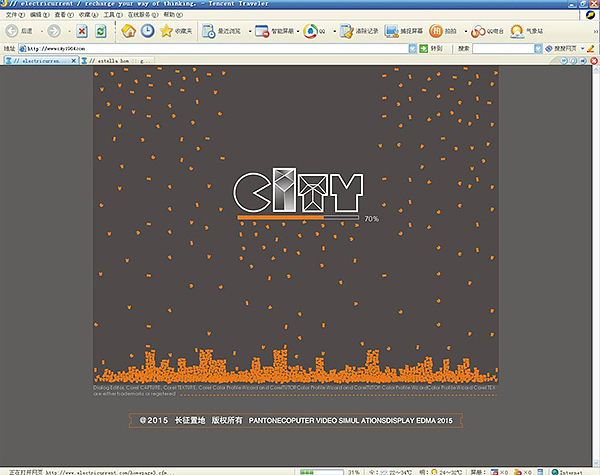Open the File (文件) menu
Image resolution: width=600 pixels, height=475 pixels.
15,15
